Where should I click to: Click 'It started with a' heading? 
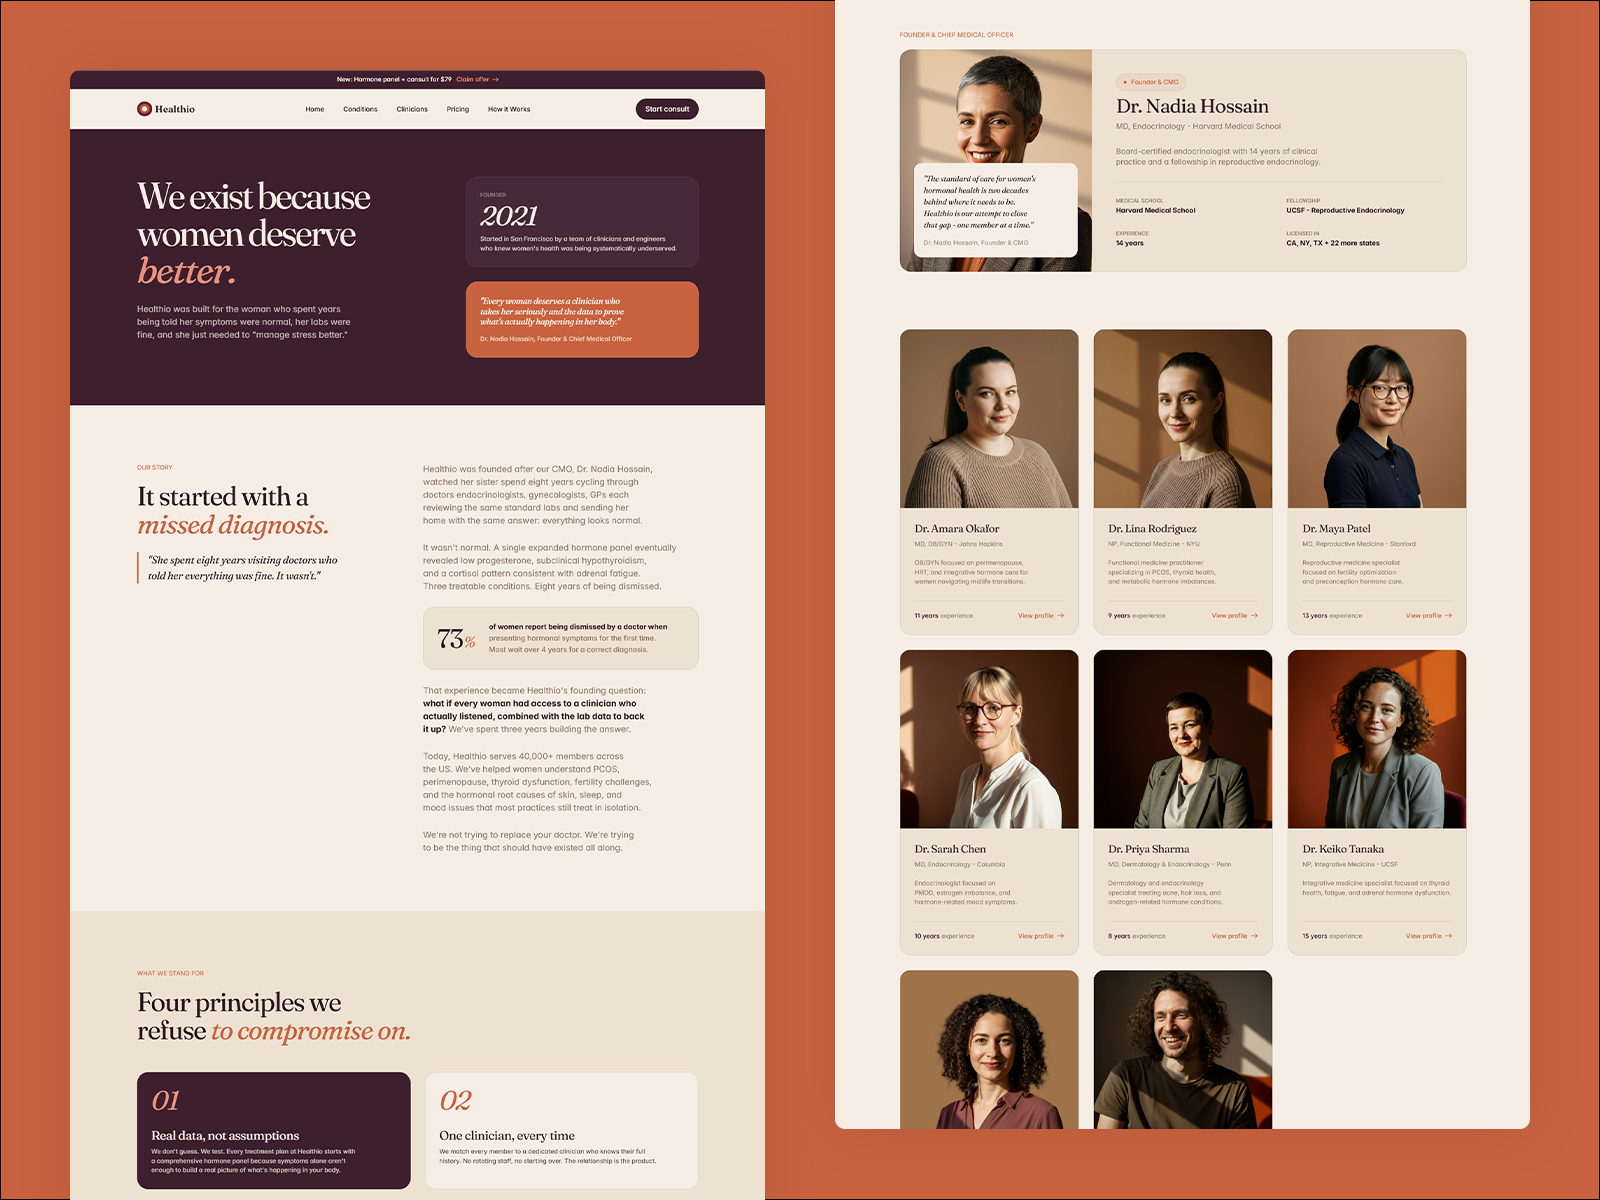coord(223,497)
